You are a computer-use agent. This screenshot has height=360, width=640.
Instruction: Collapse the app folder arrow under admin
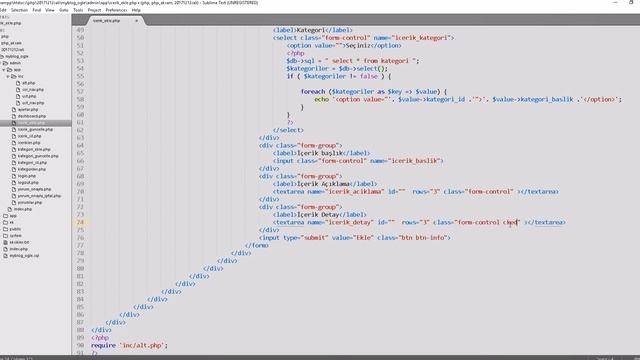point(4,70)
